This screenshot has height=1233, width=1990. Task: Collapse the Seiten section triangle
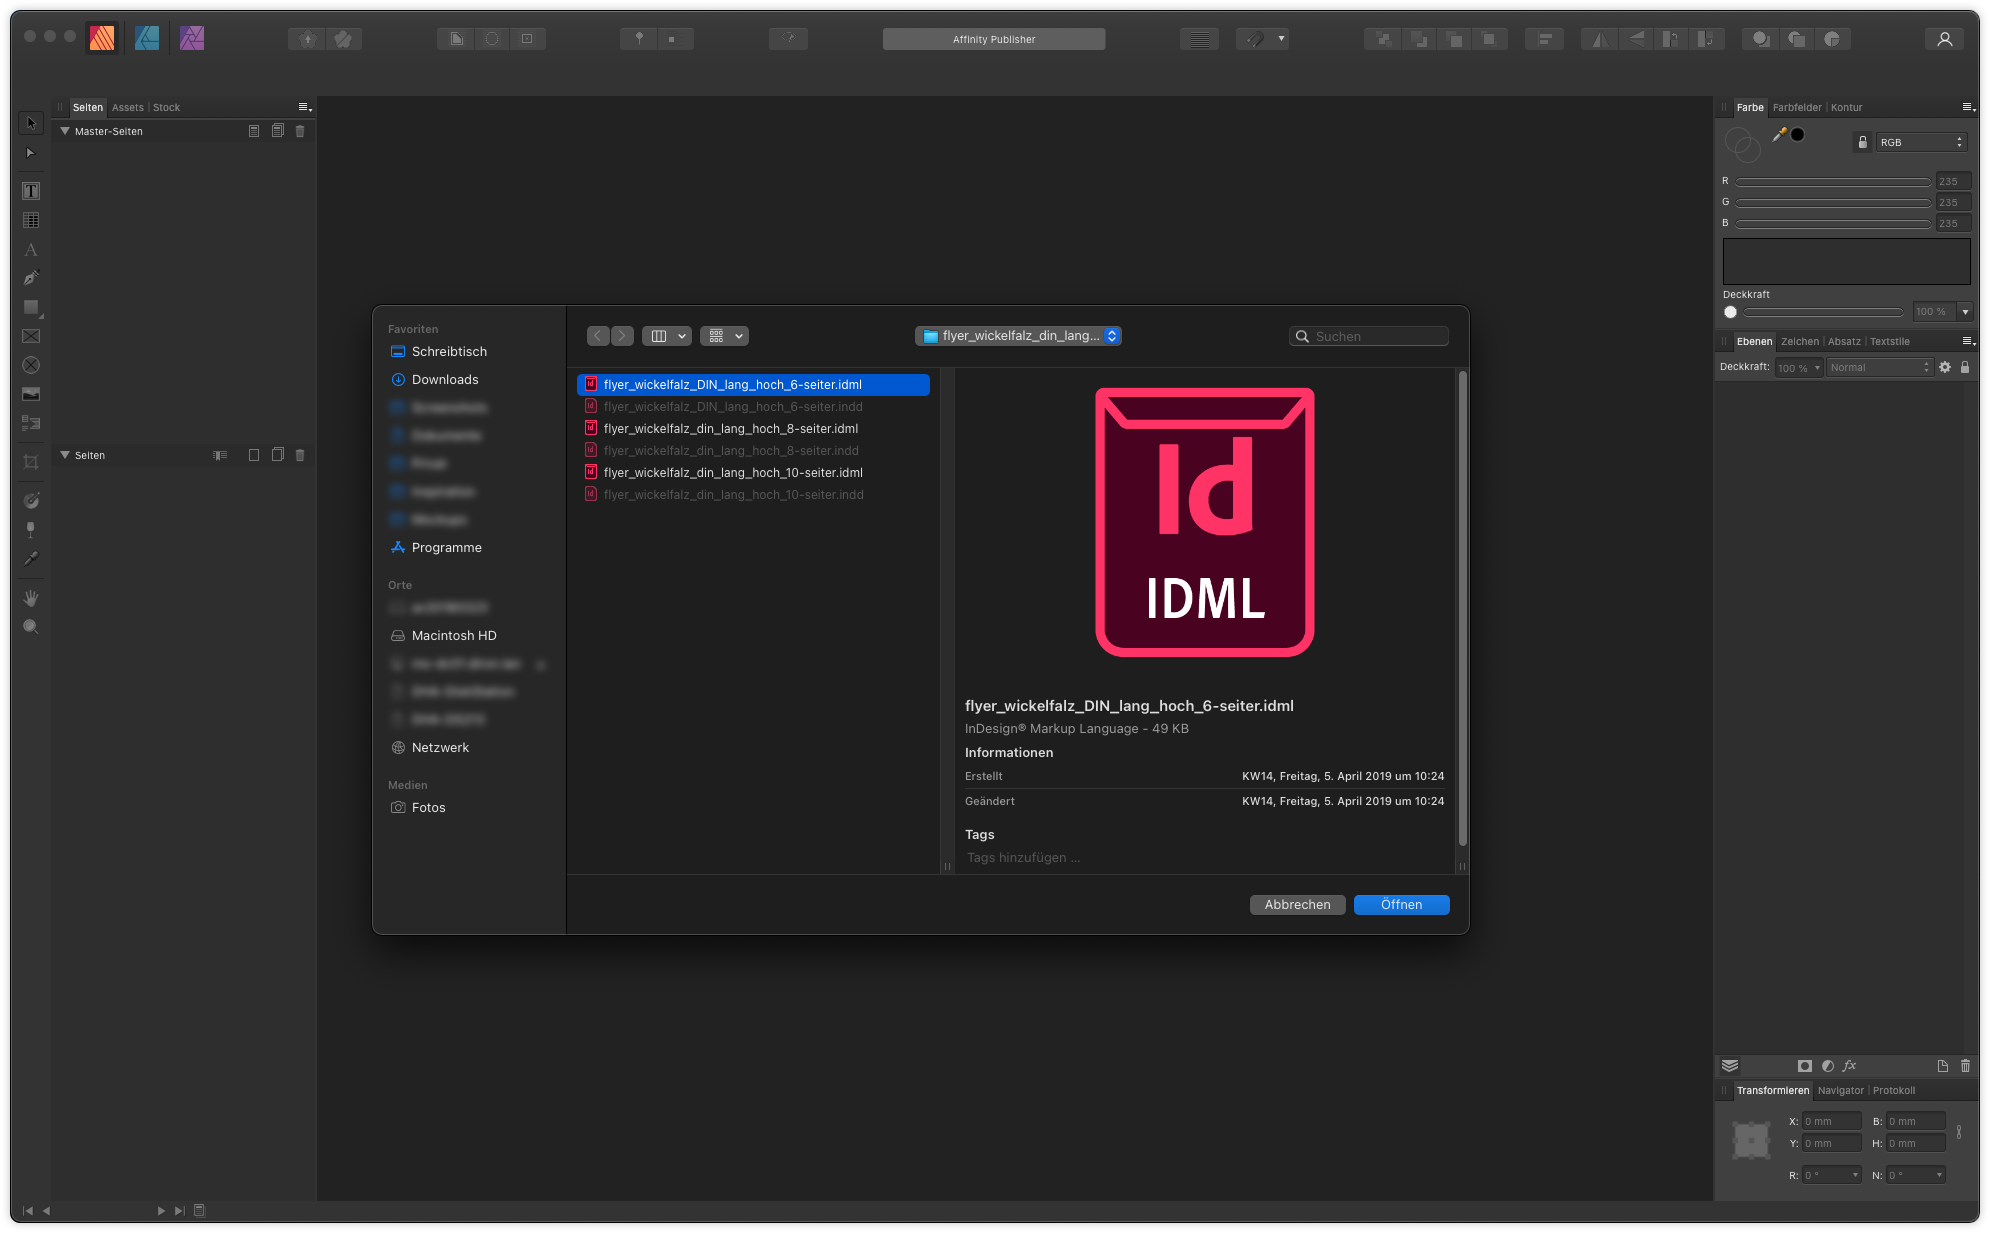coord(65,455)
